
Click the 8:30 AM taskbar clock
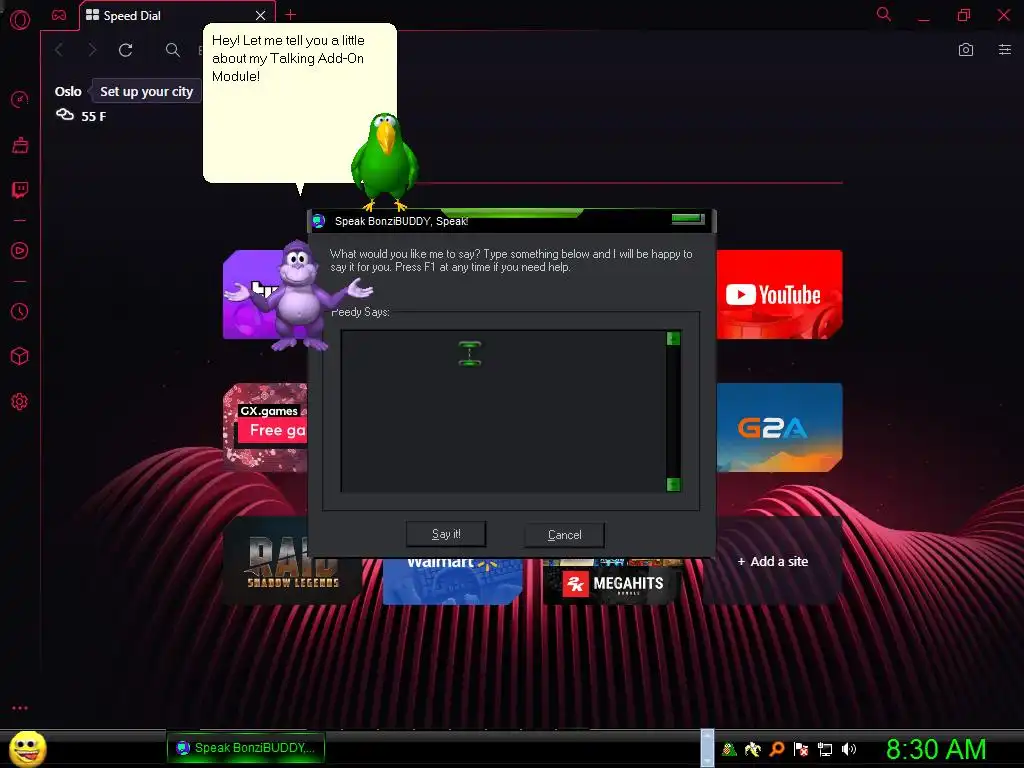(x=936, y=749)
